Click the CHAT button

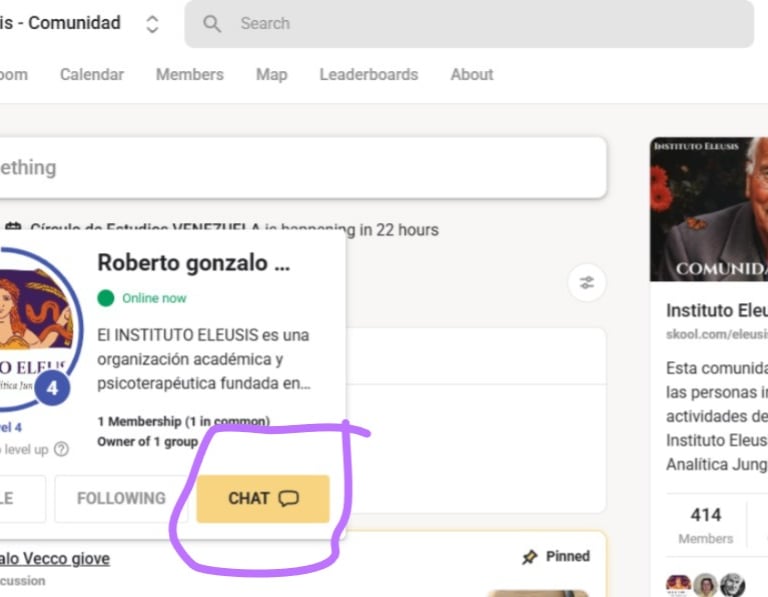click(x=263, y=499)
